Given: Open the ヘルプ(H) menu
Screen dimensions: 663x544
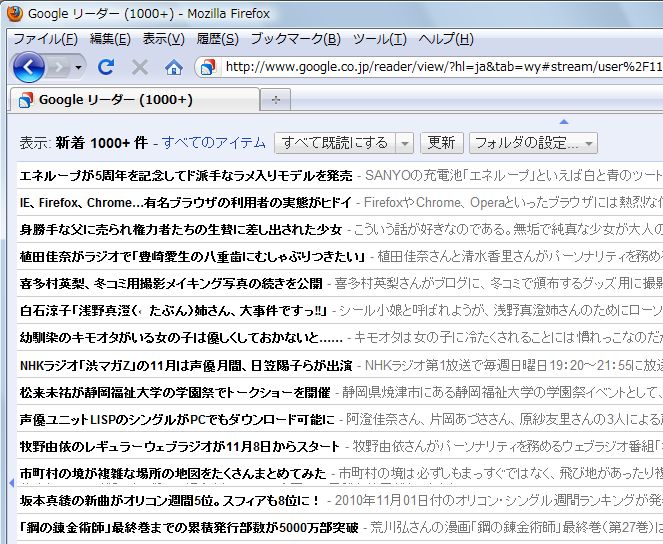Looking at the screenshot, I should pyautogui.click(x=446, y=39).
